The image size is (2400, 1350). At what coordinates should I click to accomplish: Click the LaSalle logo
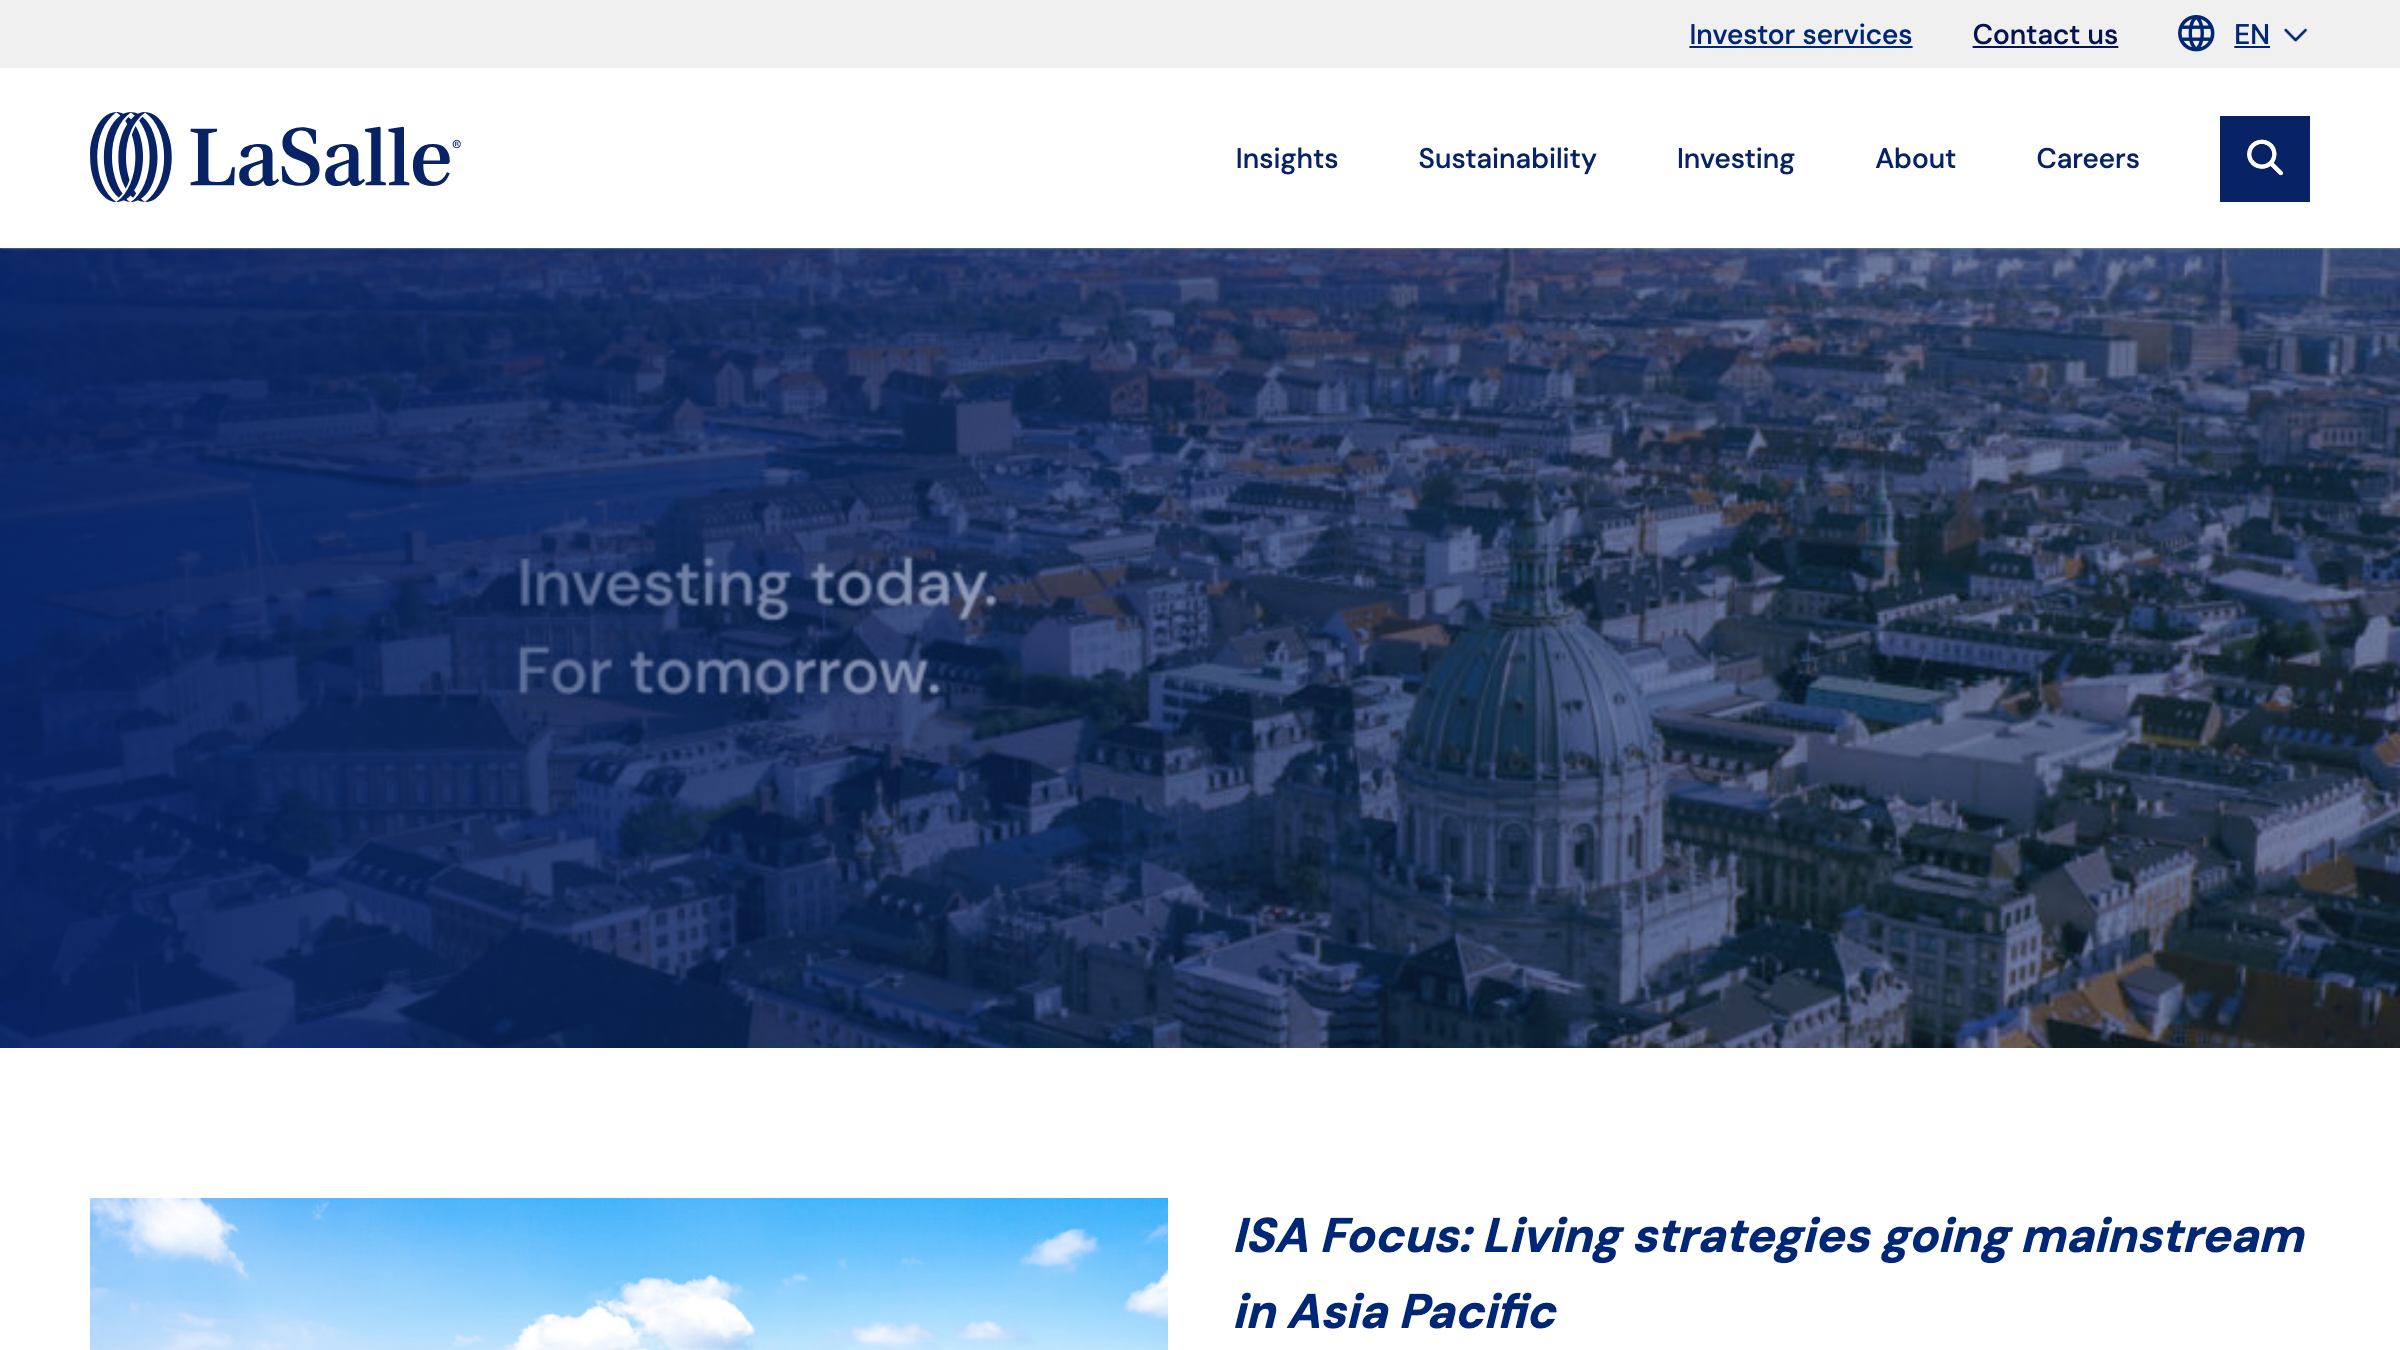tap(275, 157)
